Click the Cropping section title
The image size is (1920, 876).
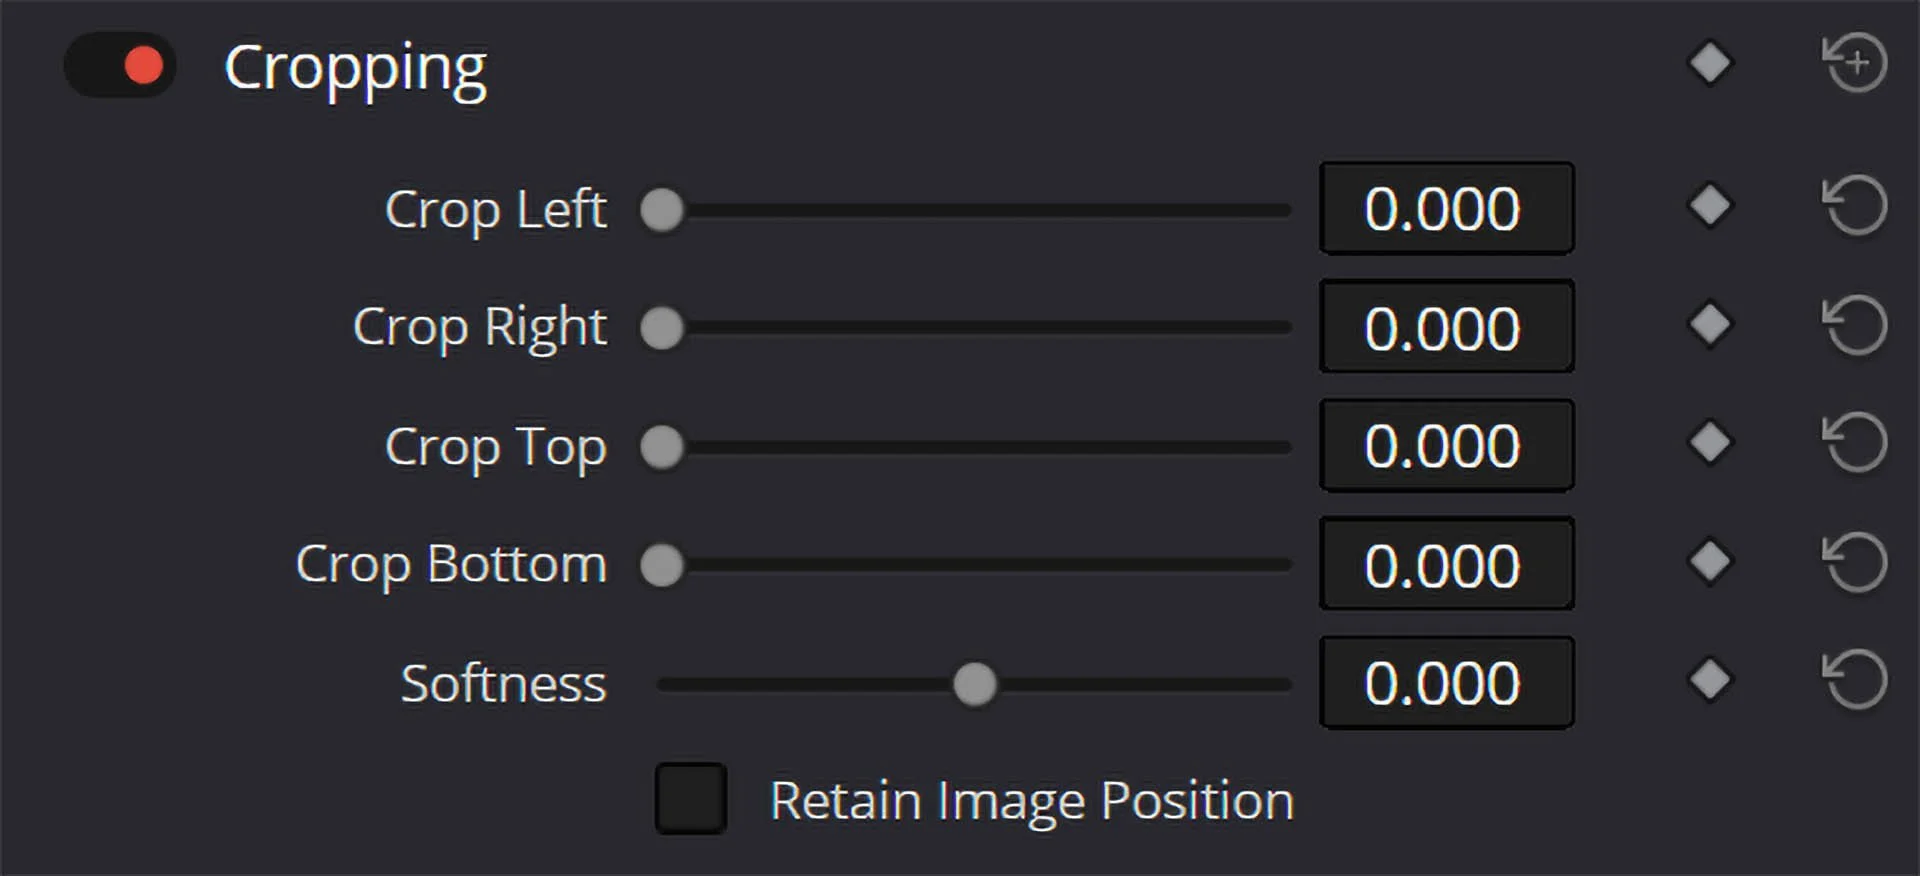coord(355,70)
